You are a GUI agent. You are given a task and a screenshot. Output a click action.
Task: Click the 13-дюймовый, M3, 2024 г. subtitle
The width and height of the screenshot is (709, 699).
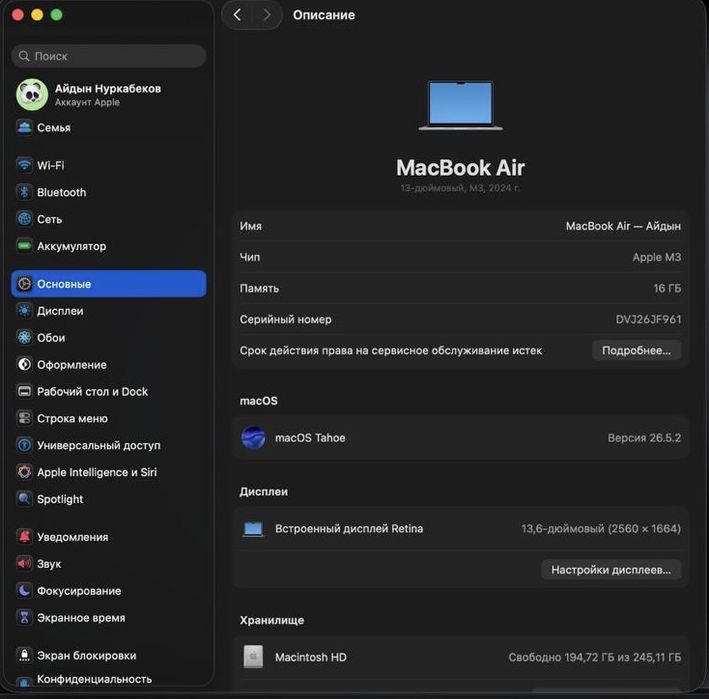[x=460, y=188]
